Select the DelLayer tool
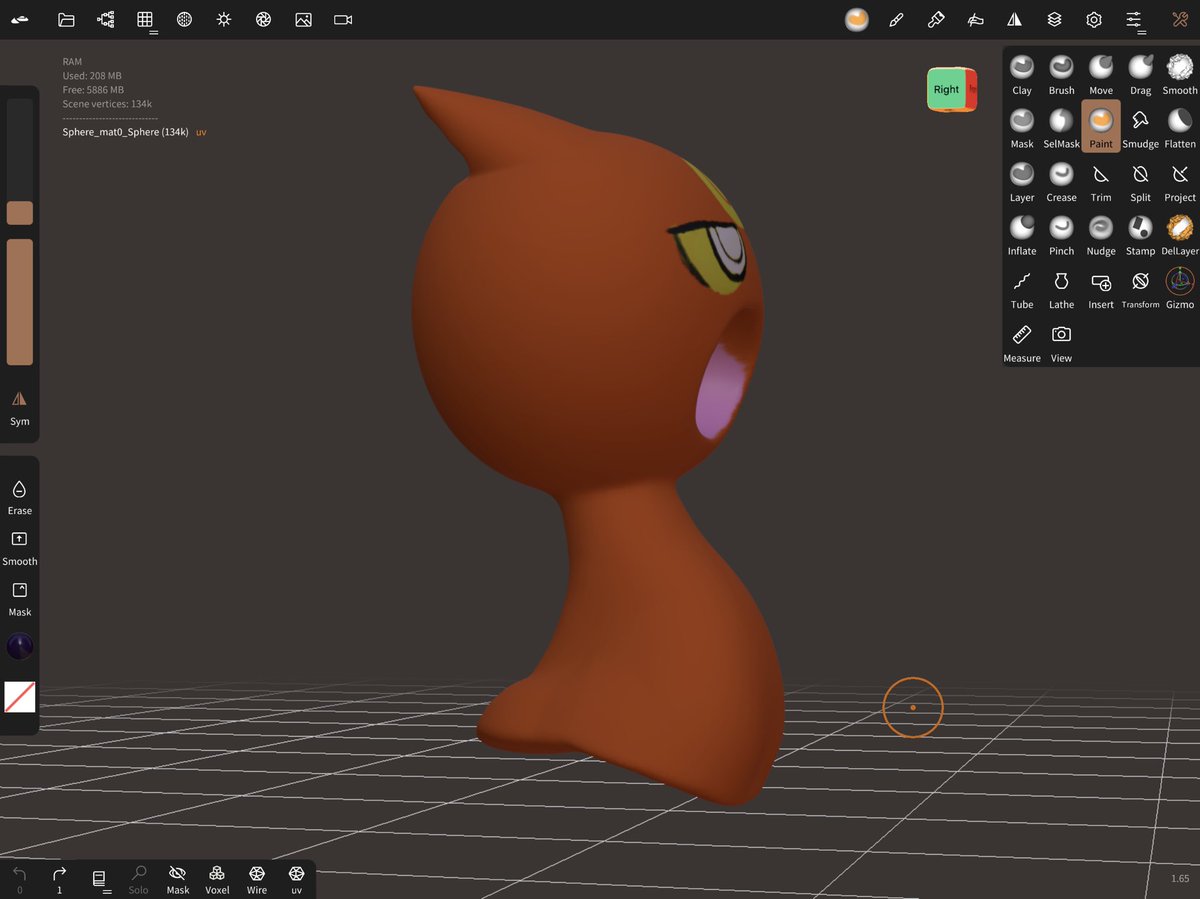The height and width of the screenshot is (899, 1200). (x=1180, y=236)
